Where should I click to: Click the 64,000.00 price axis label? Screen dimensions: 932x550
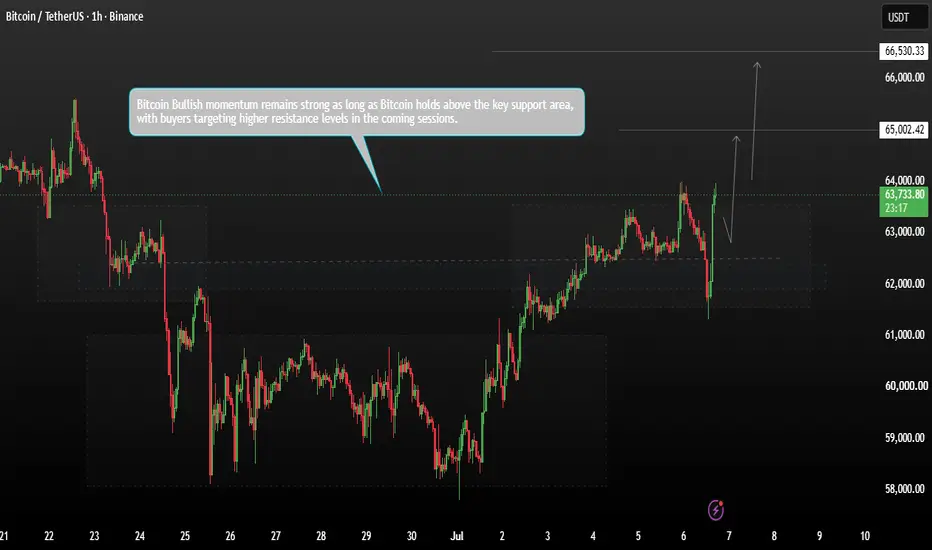(x=904, y=180)
